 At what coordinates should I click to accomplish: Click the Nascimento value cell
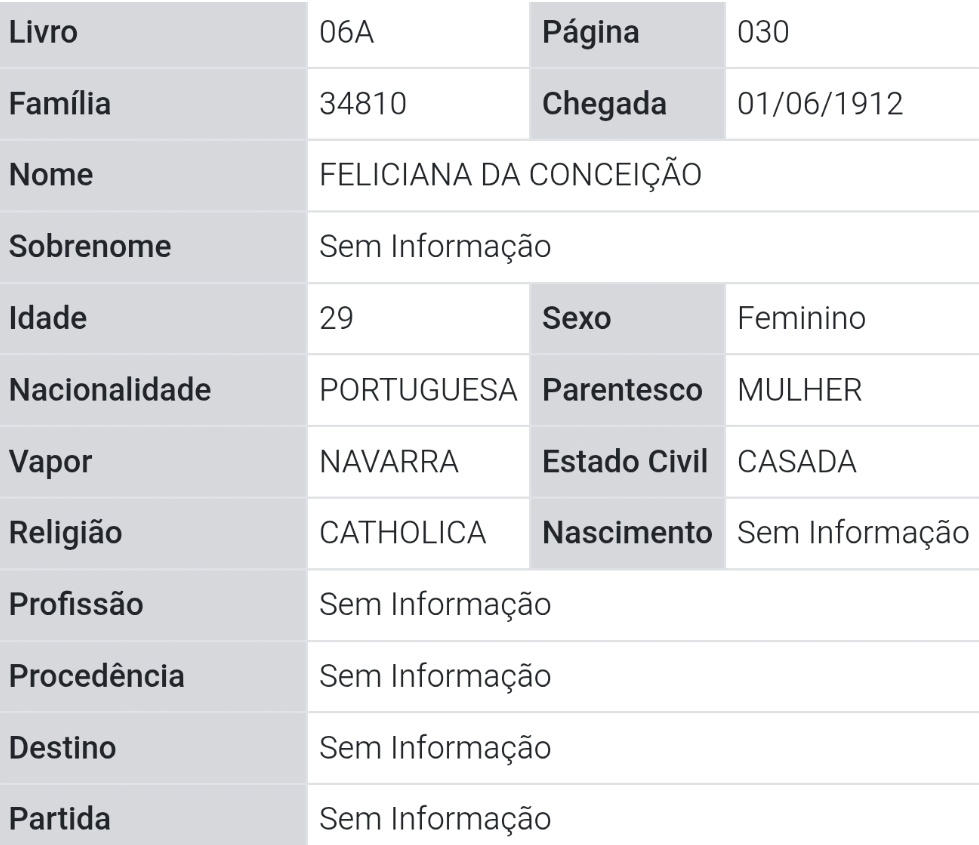tap(853, 533)
